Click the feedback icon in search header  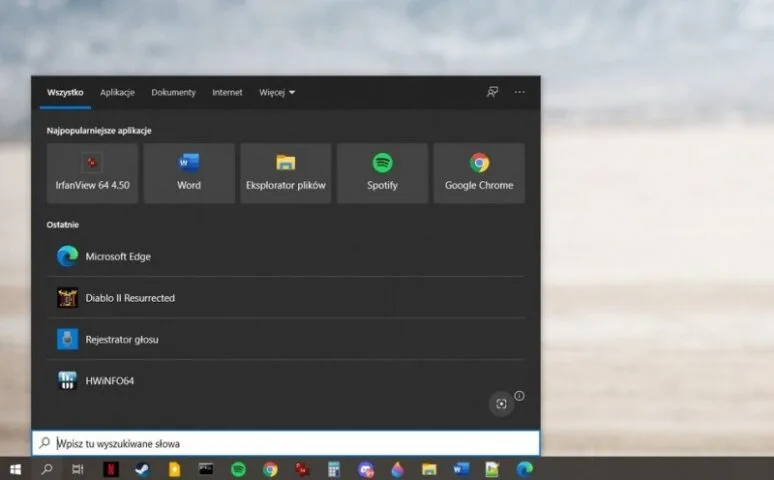click(492, 92)
